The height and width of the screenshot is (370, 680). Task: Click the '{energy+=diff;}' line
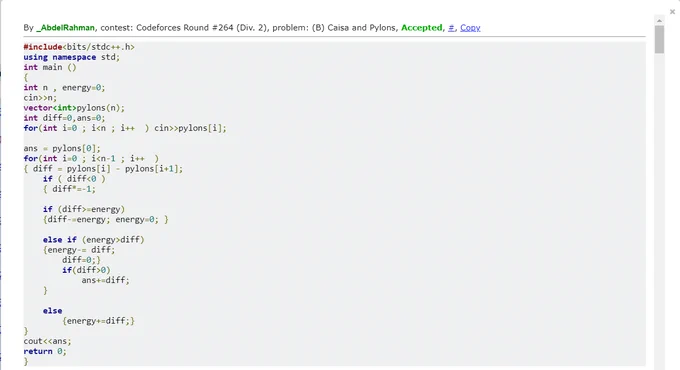click(x=98, y=321)
